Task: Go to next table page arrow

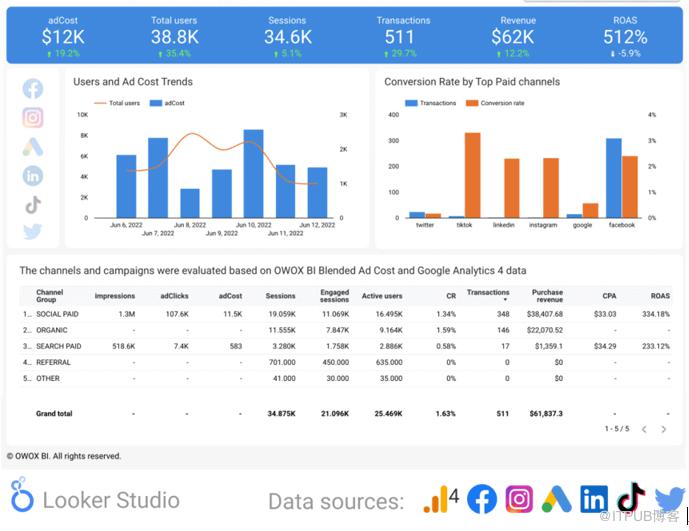Action: (x=665, y=429)
